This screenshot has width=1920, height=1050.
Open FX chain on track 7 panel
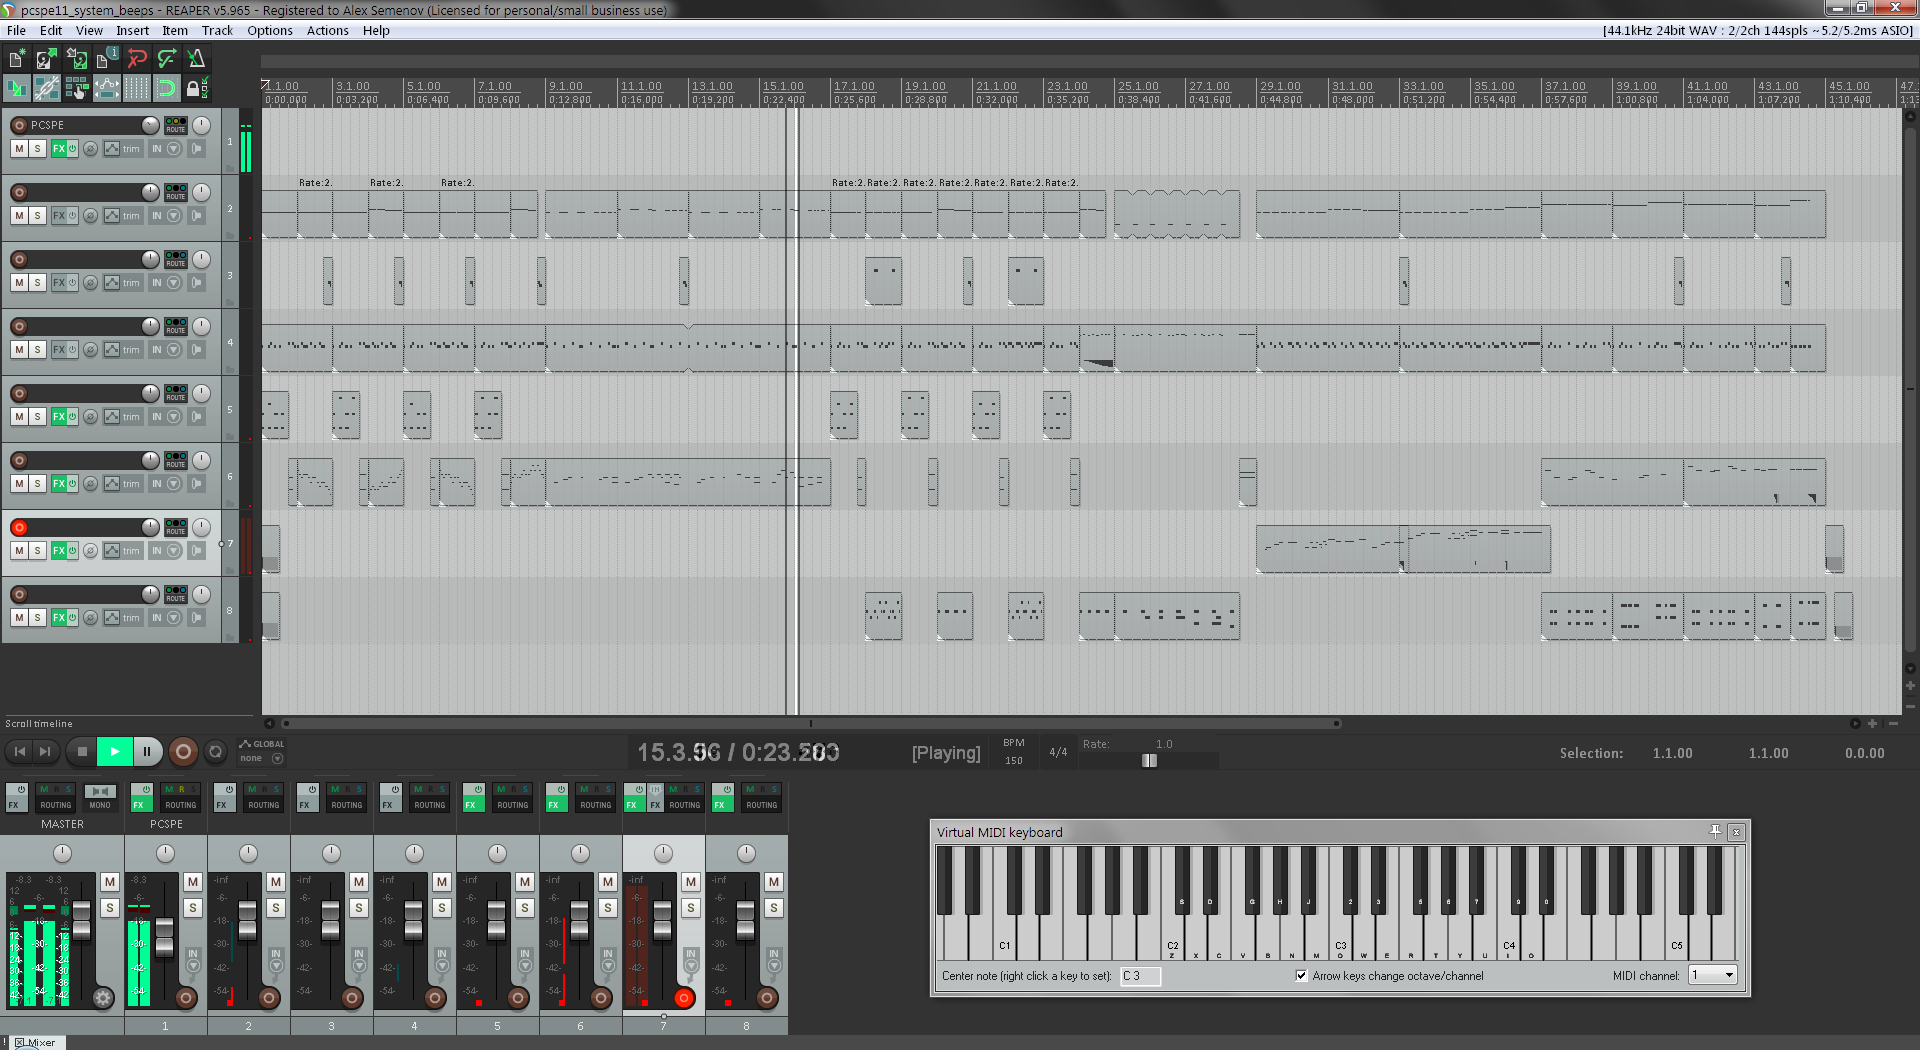[59, 551]
